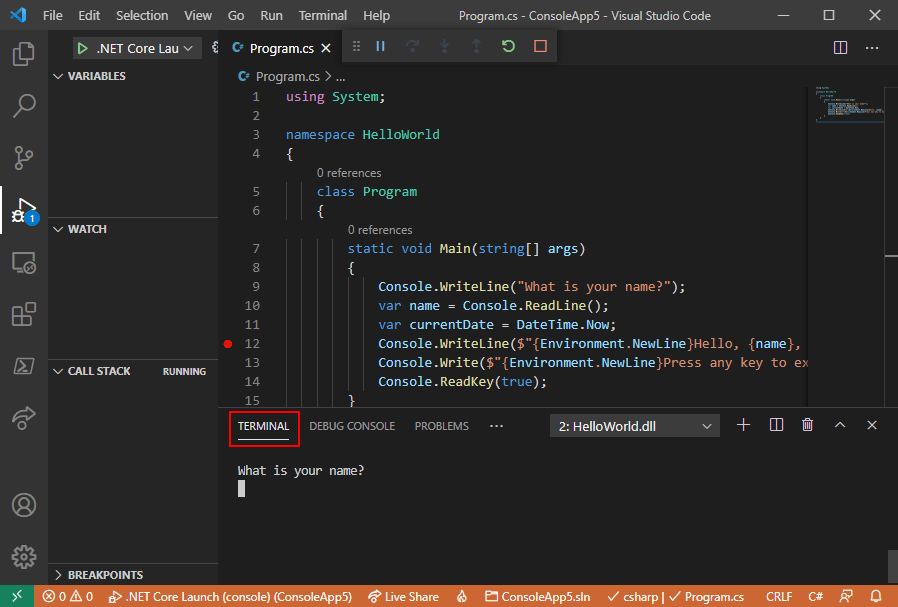The image size is (898, 607).
Task: Toggle the breakpoint on line 12
Action: coord(228,344)
